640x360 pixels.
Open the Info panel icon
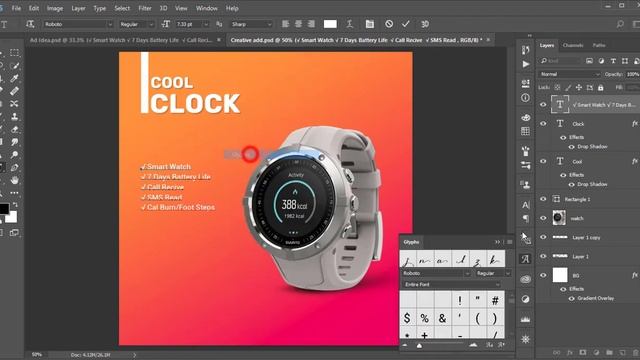click(525, 98)
